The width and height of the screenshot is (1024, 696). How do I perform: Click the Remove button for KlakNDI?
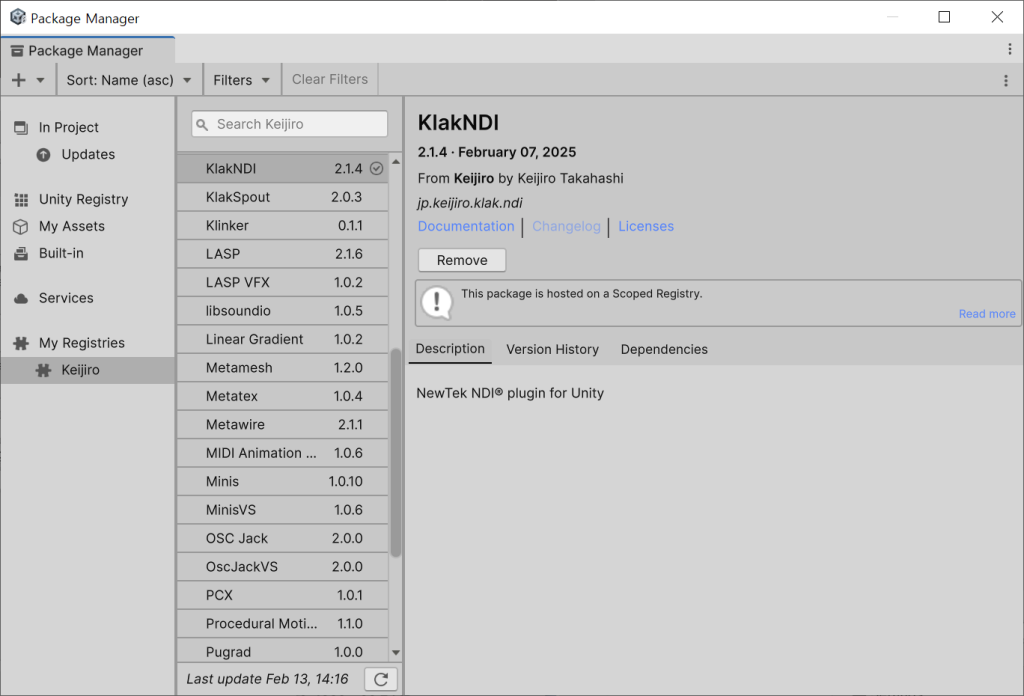pyautogui.click(x=461, y=259)
